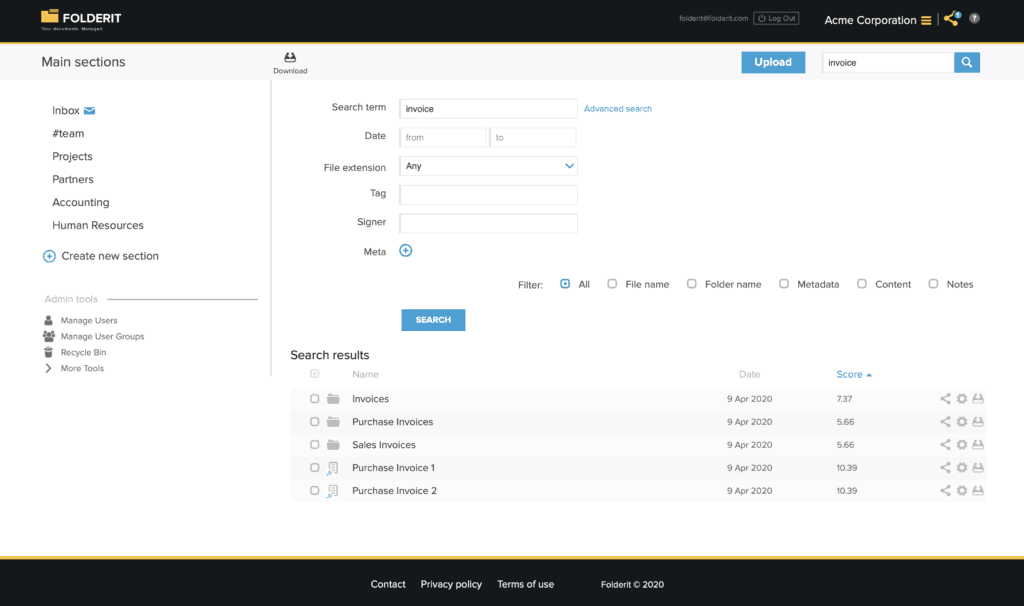Download Purchase Invoice 2 file

pyautogui.click(x=978, y=490)
